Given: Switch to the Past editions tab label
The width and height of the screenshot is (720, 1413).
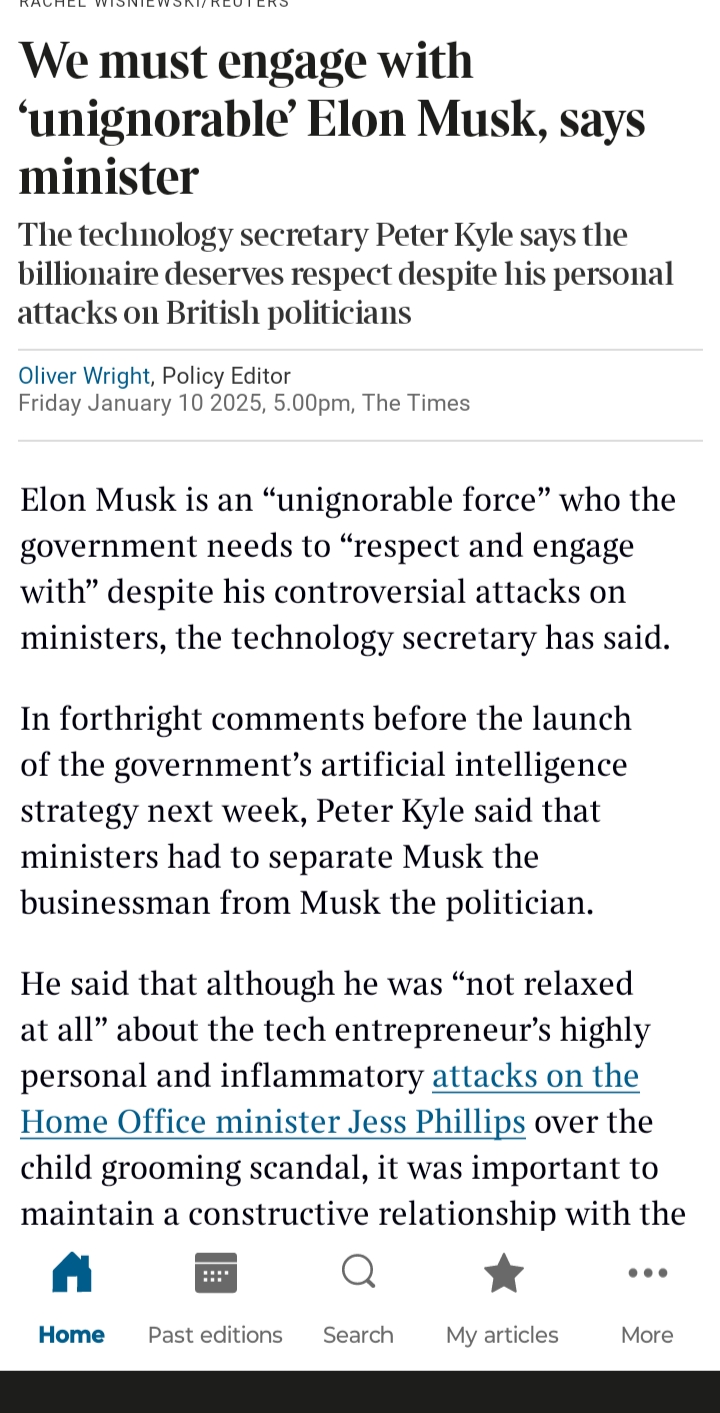Looking at the screenshot, I should tap(215, 1335).
